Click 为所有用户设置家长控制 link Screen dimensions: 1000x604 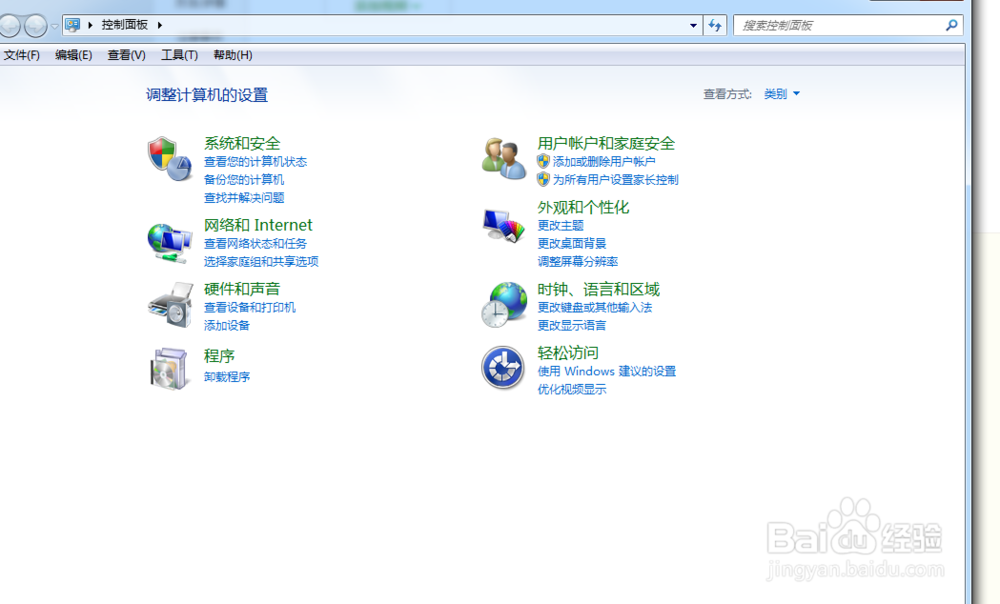tap(615, 180)
